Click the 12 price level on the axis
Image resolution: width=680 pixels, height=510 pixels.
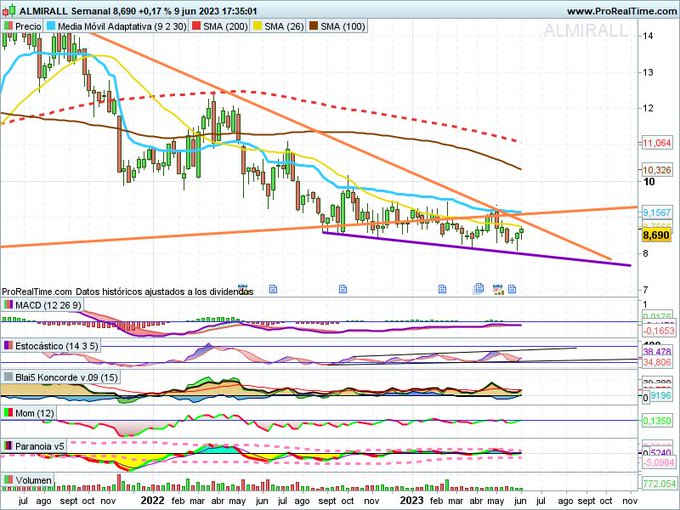648,108
